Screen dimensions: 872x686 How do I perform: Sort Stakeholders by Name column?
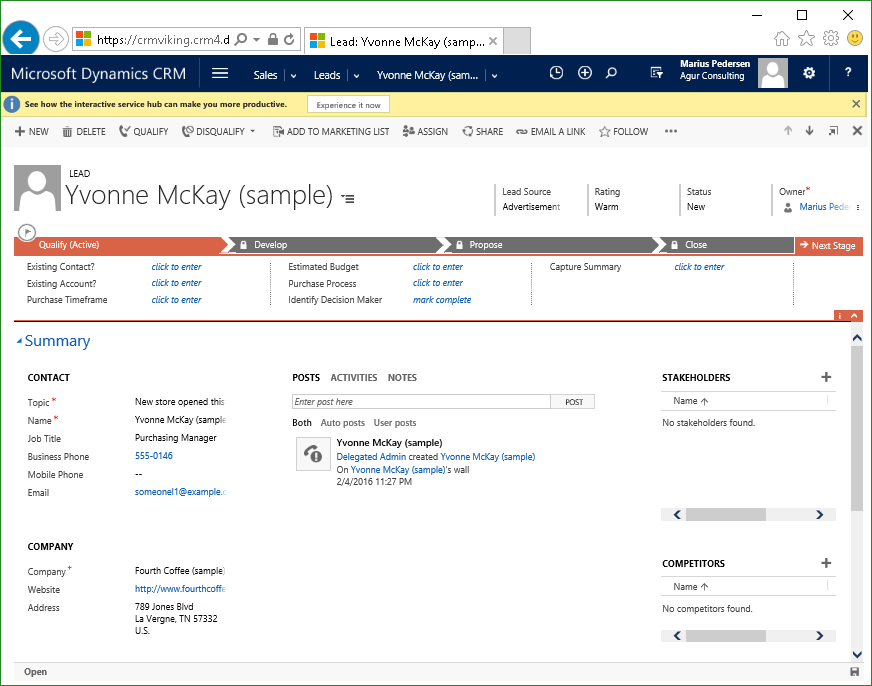(691, 401)
